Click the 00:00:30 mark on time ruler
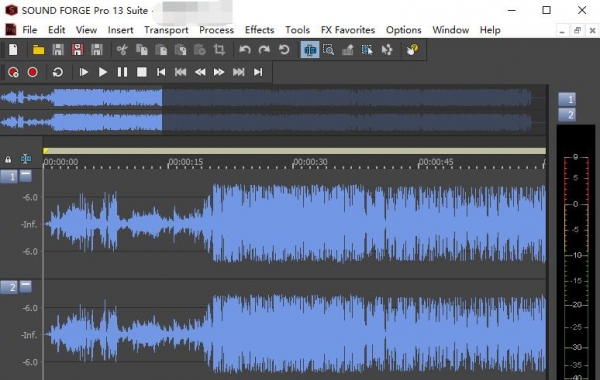The width and height of the screenshot is (600, 380). [310, 162]
